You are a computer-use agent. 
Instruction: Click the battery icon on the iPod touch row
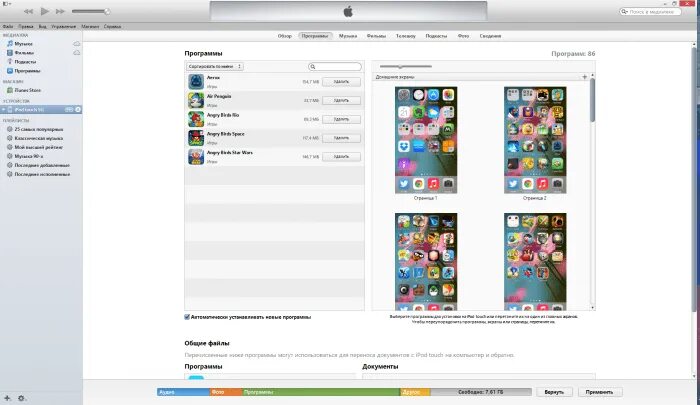(x=69, y=109)
